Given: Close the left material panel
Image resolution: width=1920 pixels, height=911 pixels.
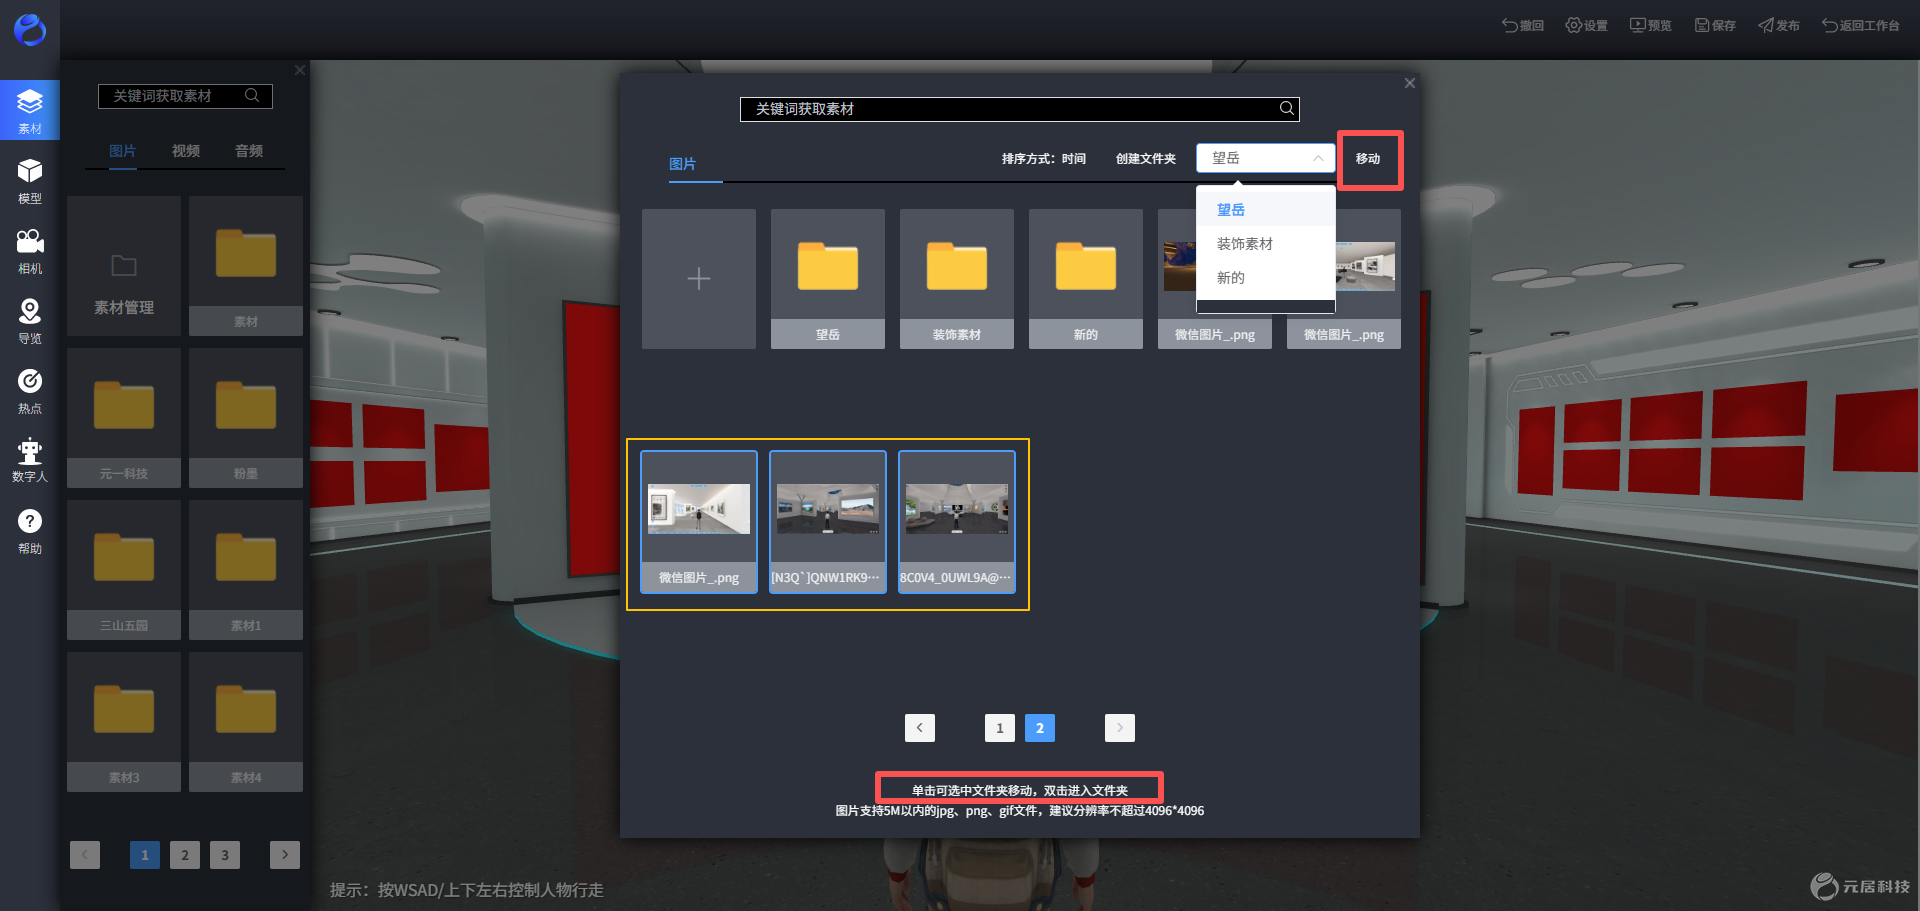Looking at the screenshot, I should coord(300,70).
